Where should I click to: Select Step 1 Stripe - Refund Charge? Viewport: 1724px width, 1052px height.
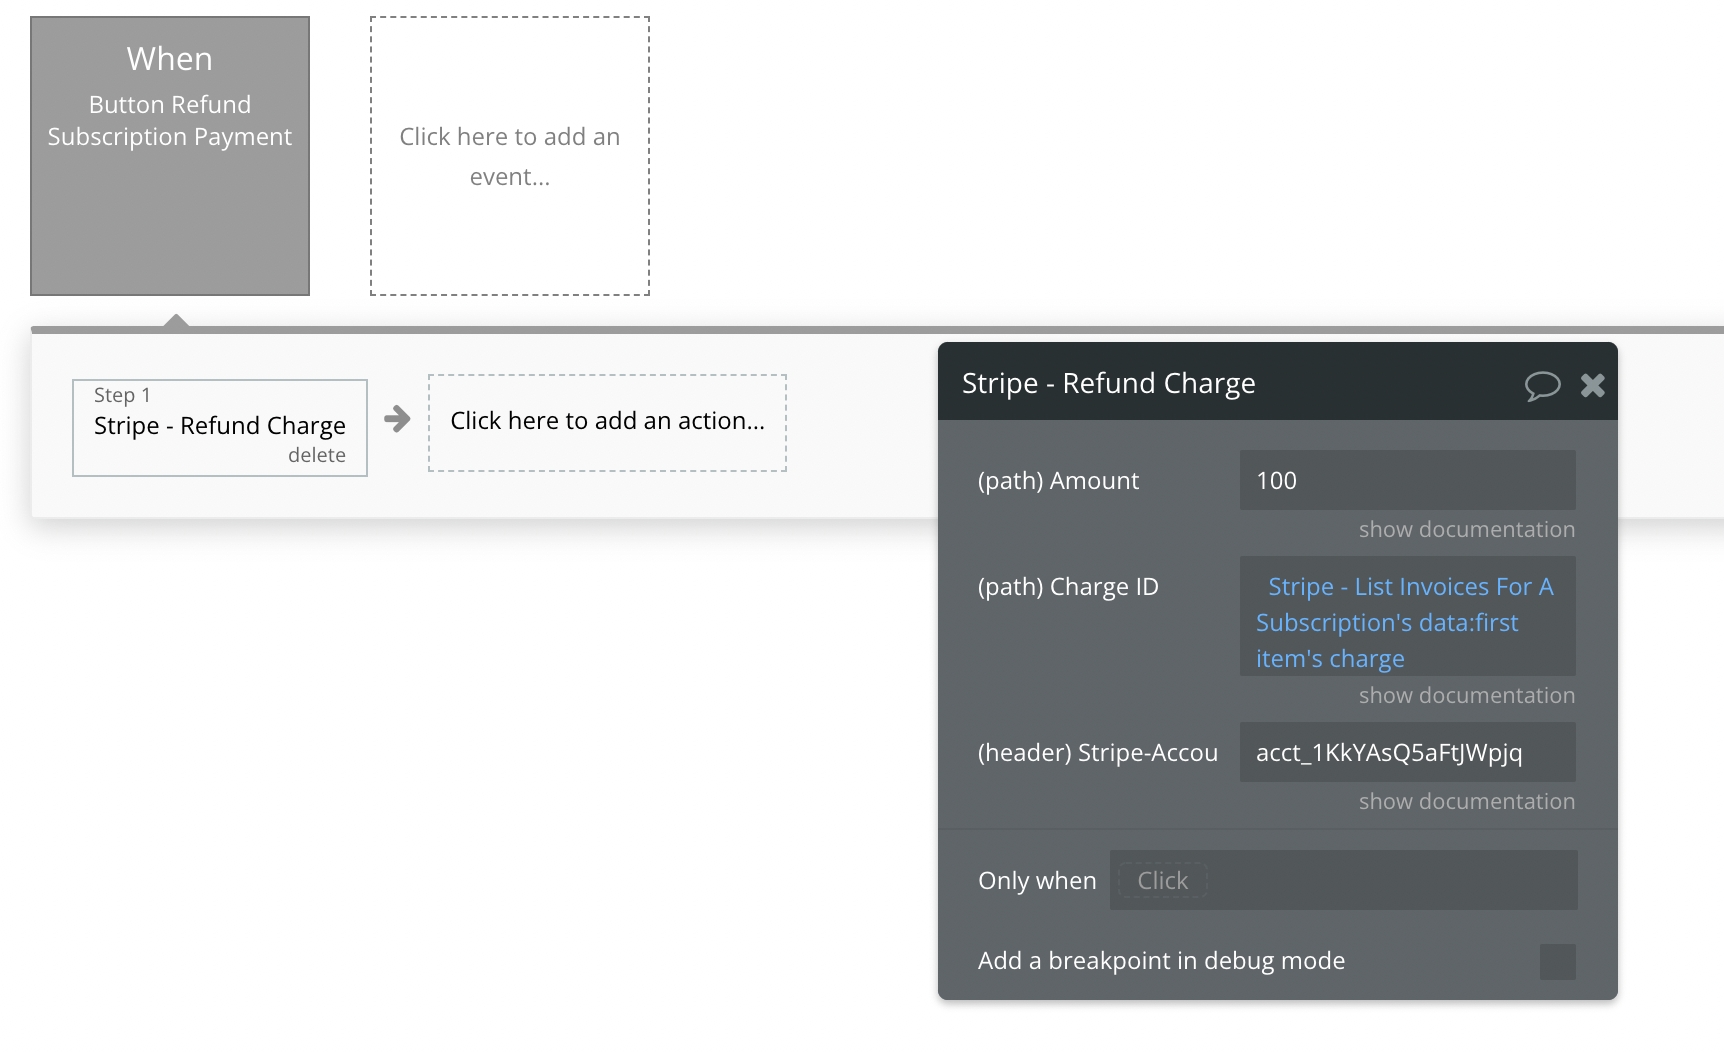tap(220, 425)
